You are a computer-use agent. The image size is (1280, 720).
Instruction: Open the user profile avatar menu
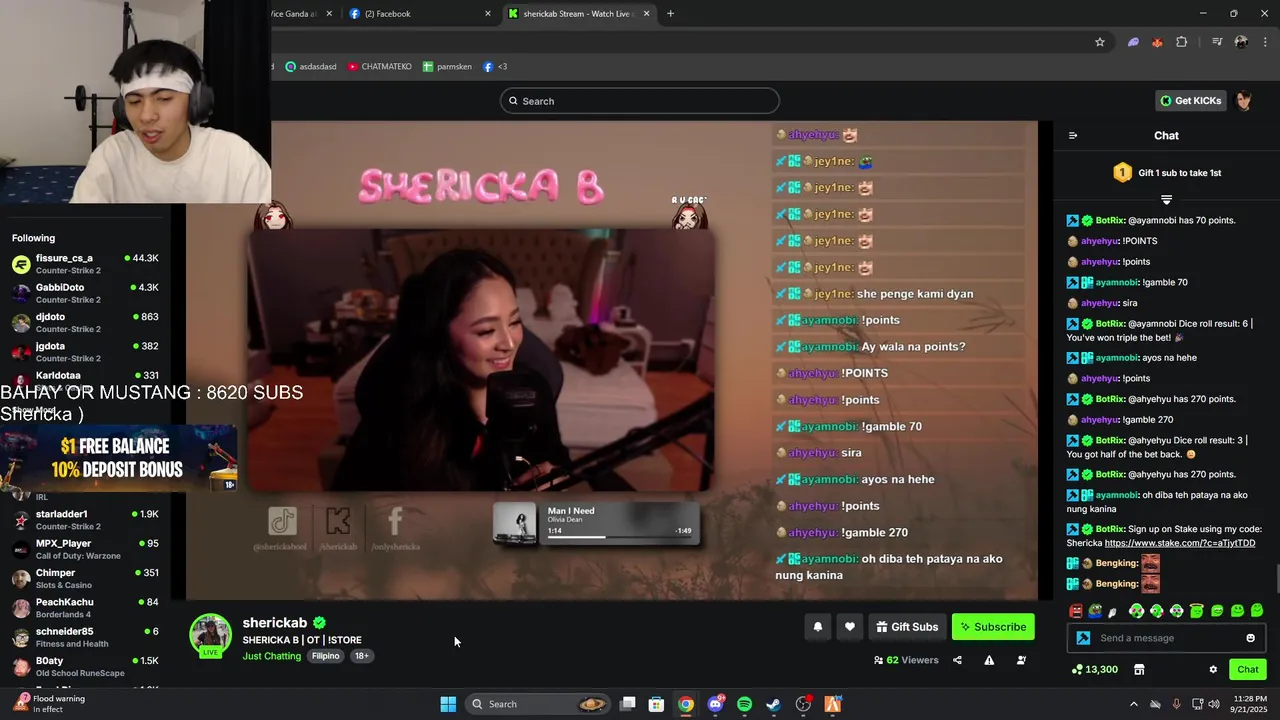1244,100
